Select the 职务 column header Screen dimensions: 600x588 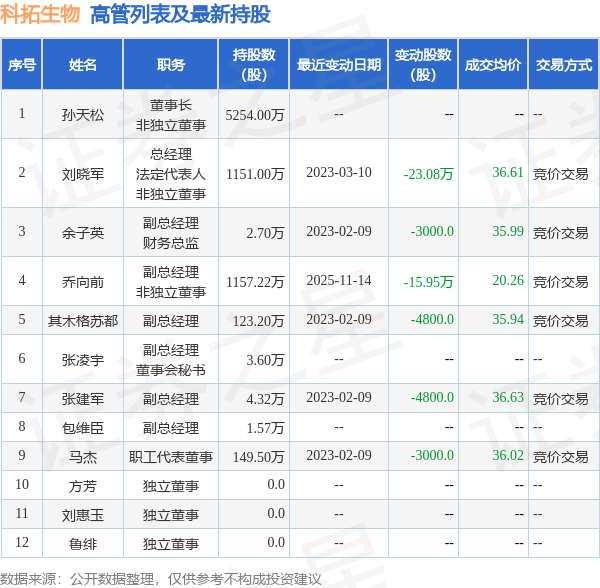tap(171, 64)
